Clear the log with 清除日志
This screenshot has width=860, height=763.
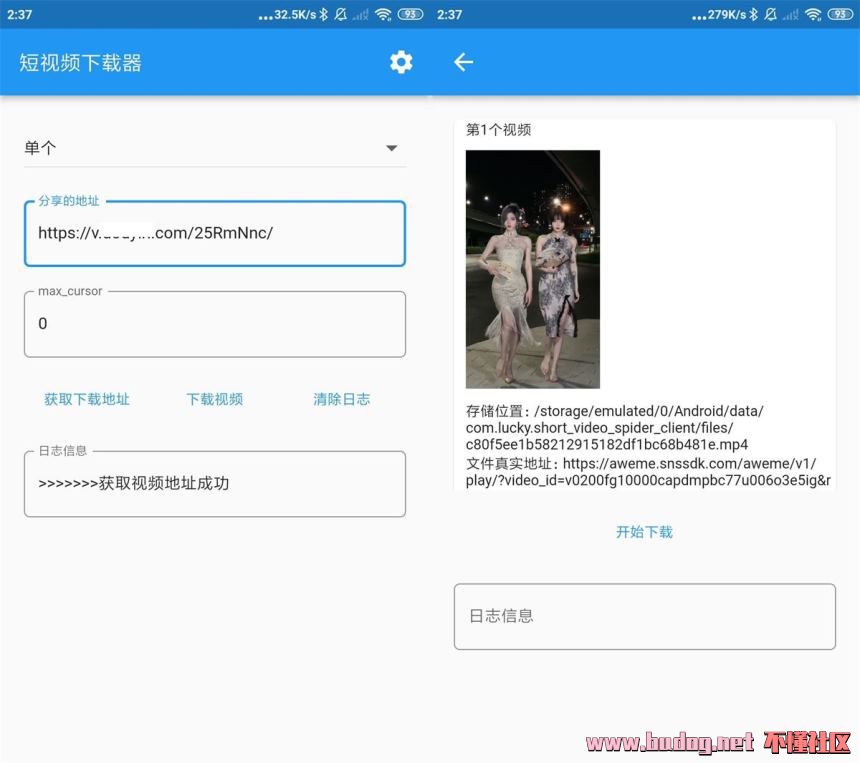click(x=341, y=399)
